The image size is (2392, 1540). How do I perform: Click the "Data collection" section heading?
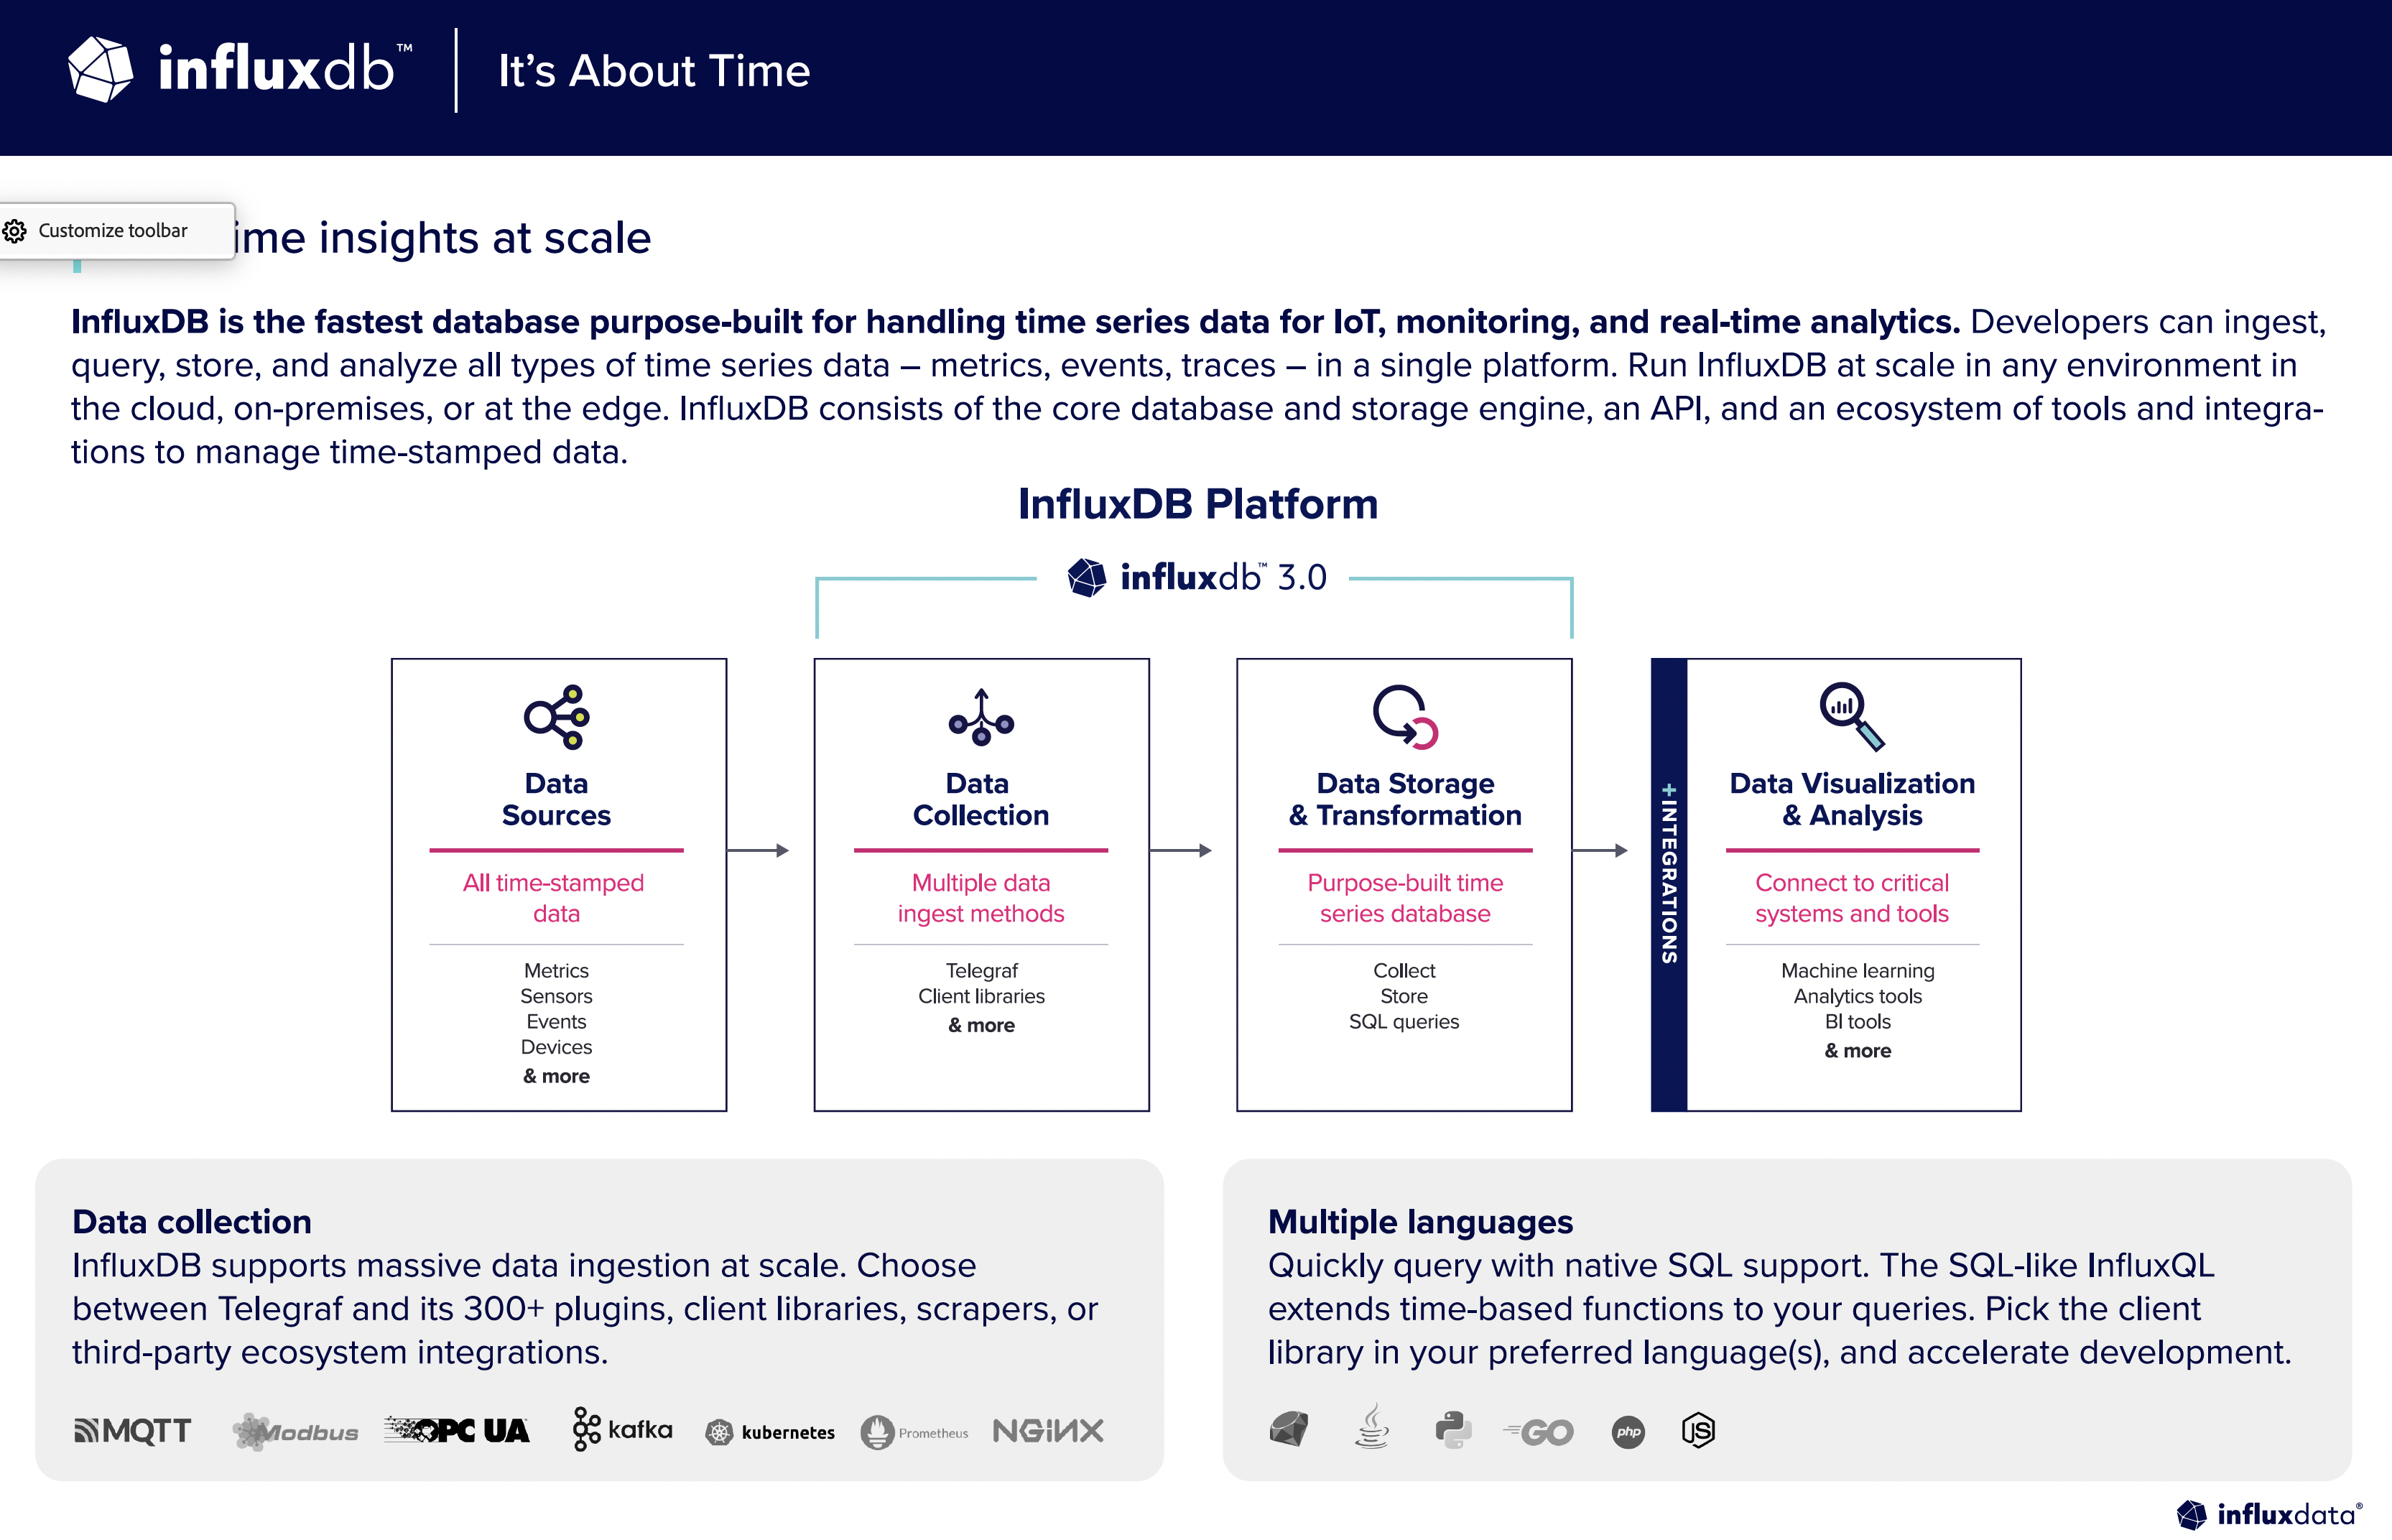point(192,1222)
